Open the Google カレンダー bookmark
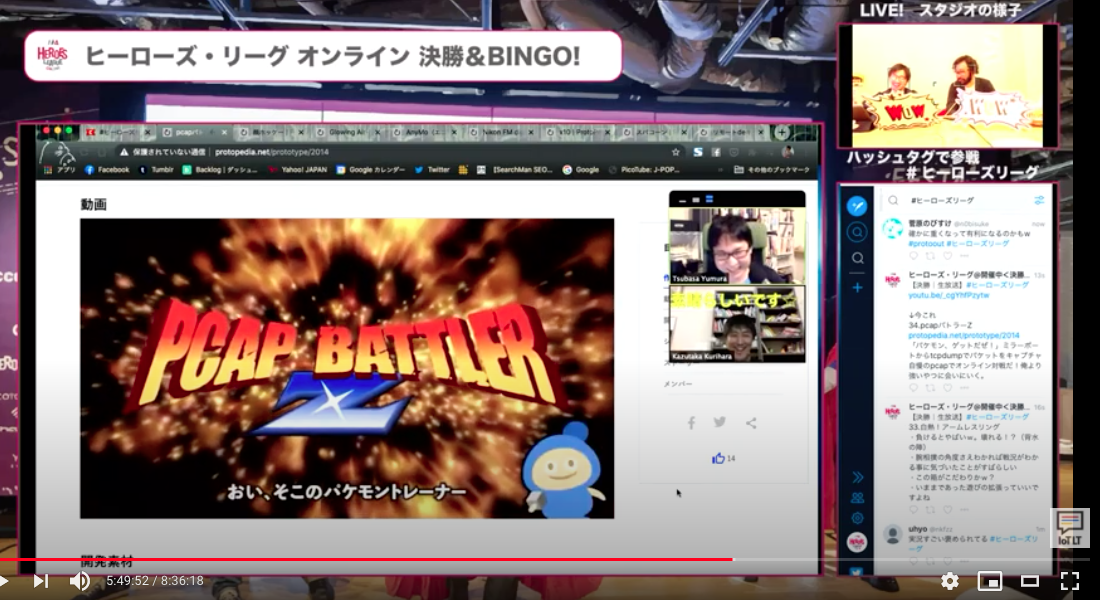This screenshot has height=600, width=1100. click(x=370, y=170)
